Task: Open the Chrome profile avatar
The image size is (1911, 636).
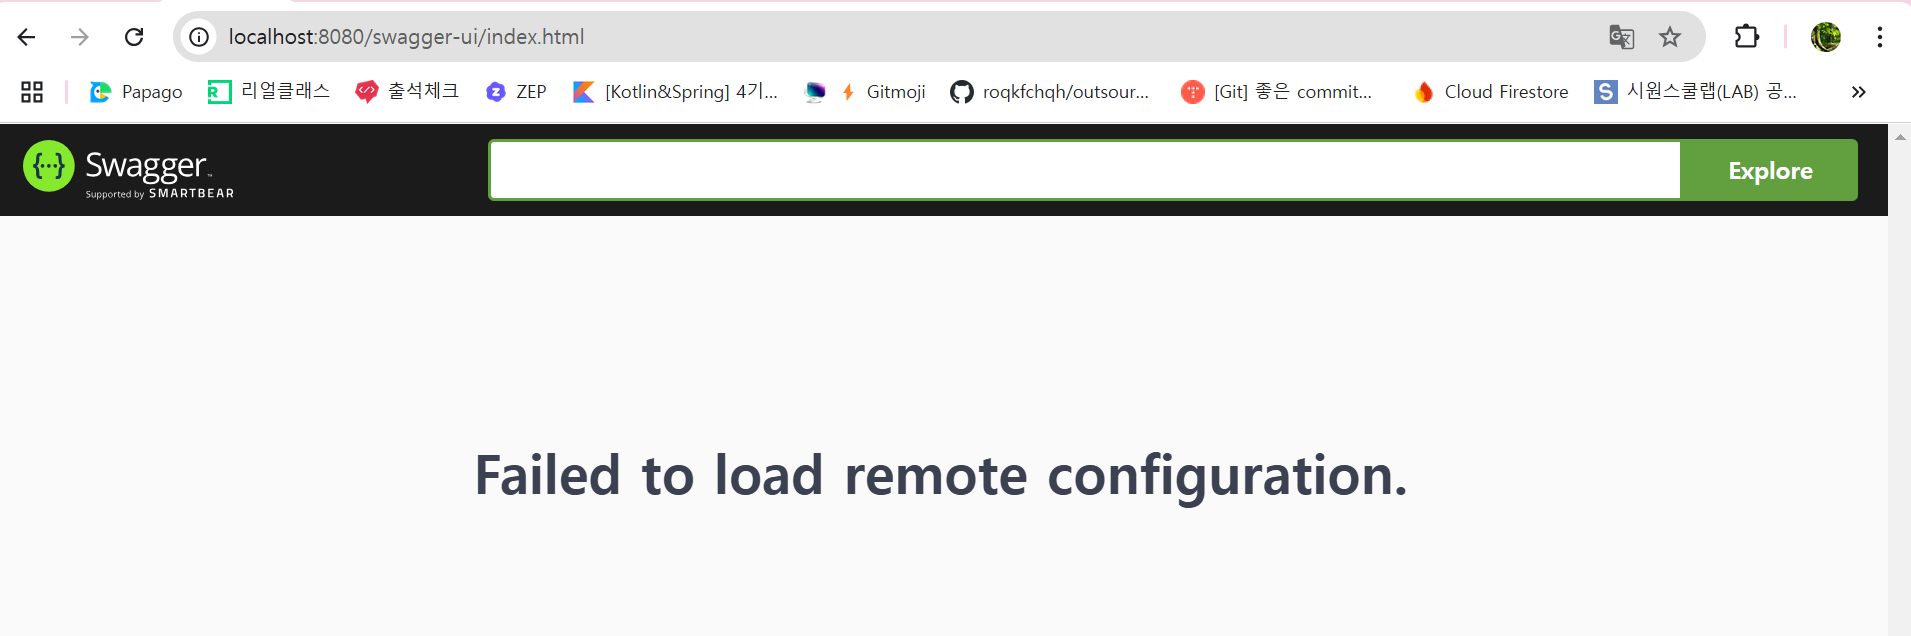Action: coord(1826,37)
